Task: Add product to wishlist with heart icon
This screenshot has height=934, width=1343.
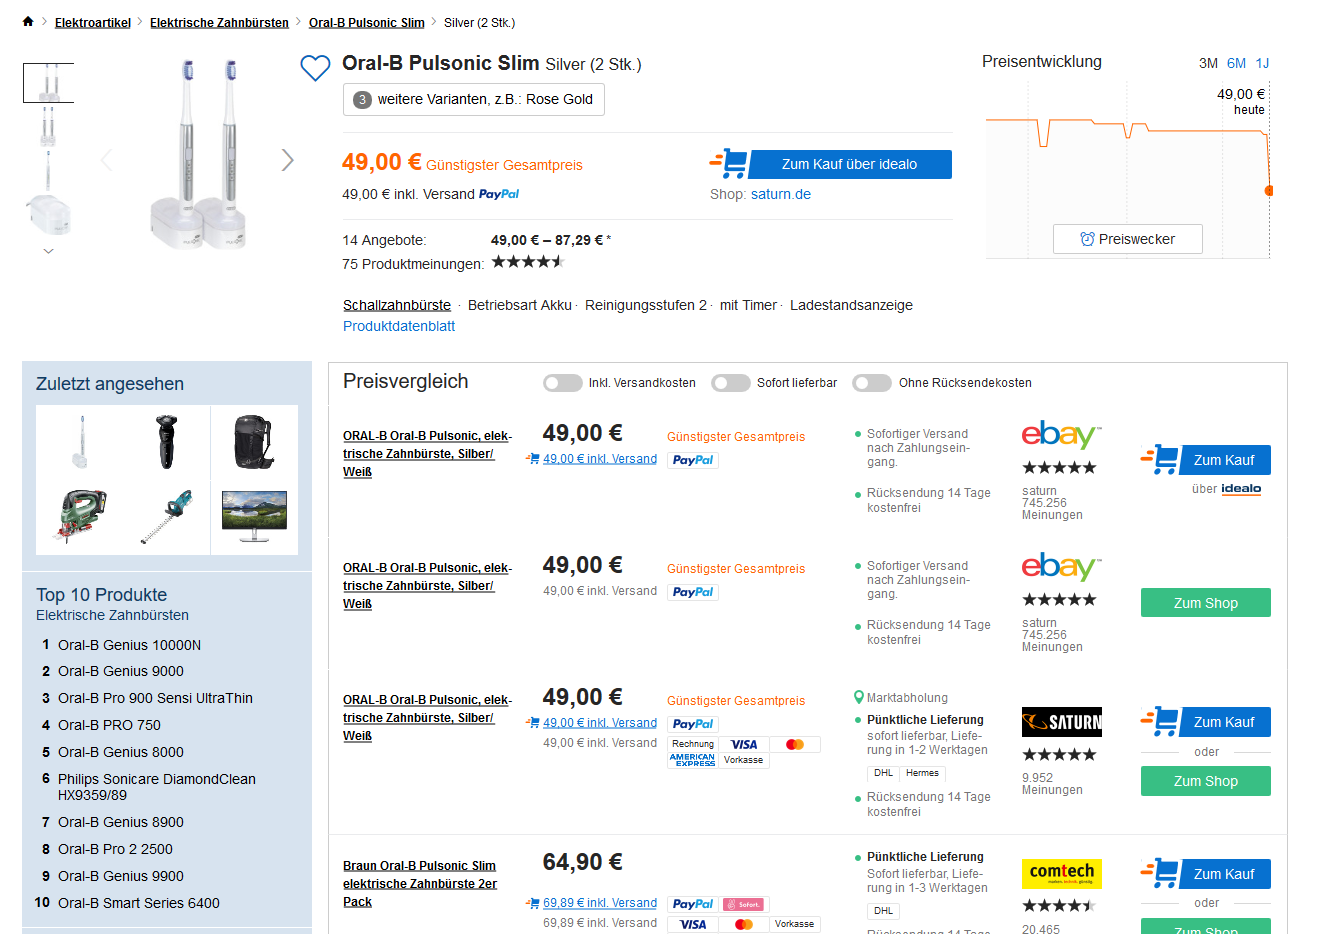Action: point(315,68)
